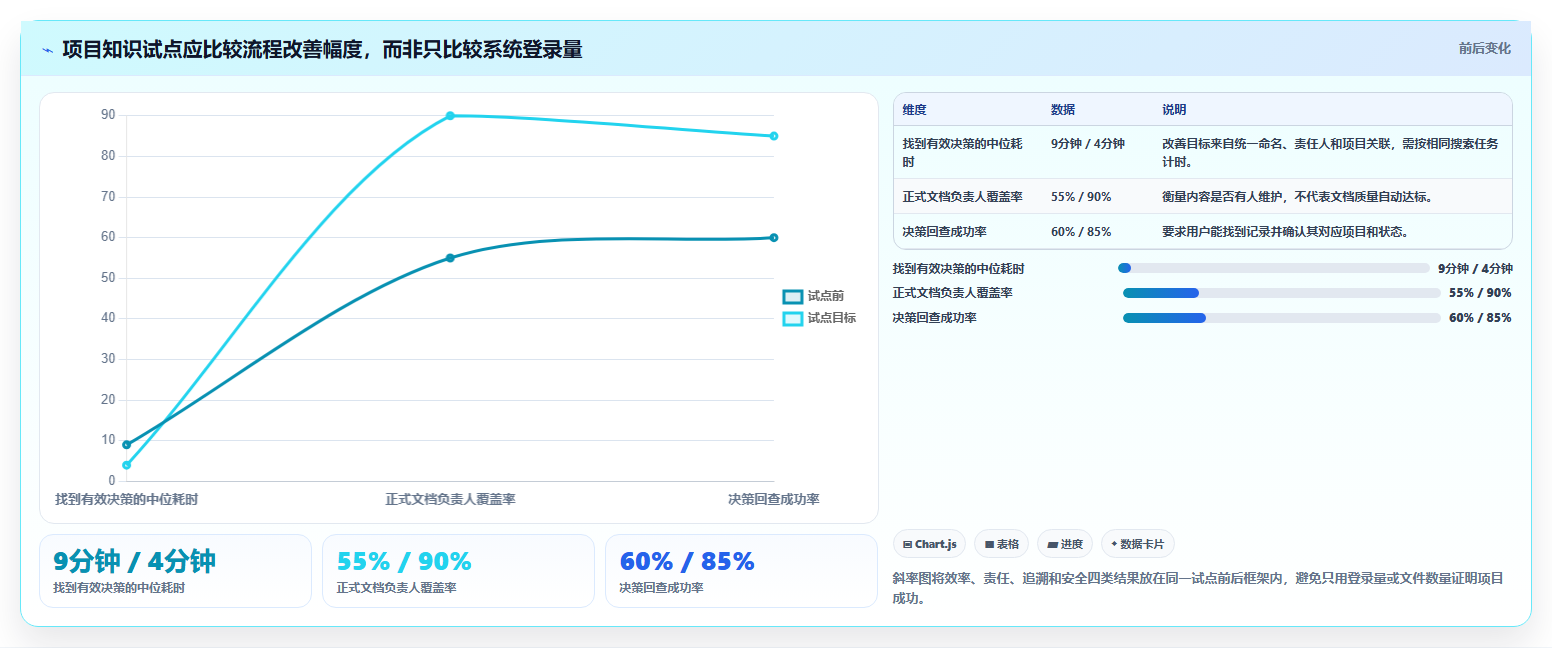Click the 前后变化 label in header
The width and height of the screenshot is (1552, 648).
coord(1484,48)
